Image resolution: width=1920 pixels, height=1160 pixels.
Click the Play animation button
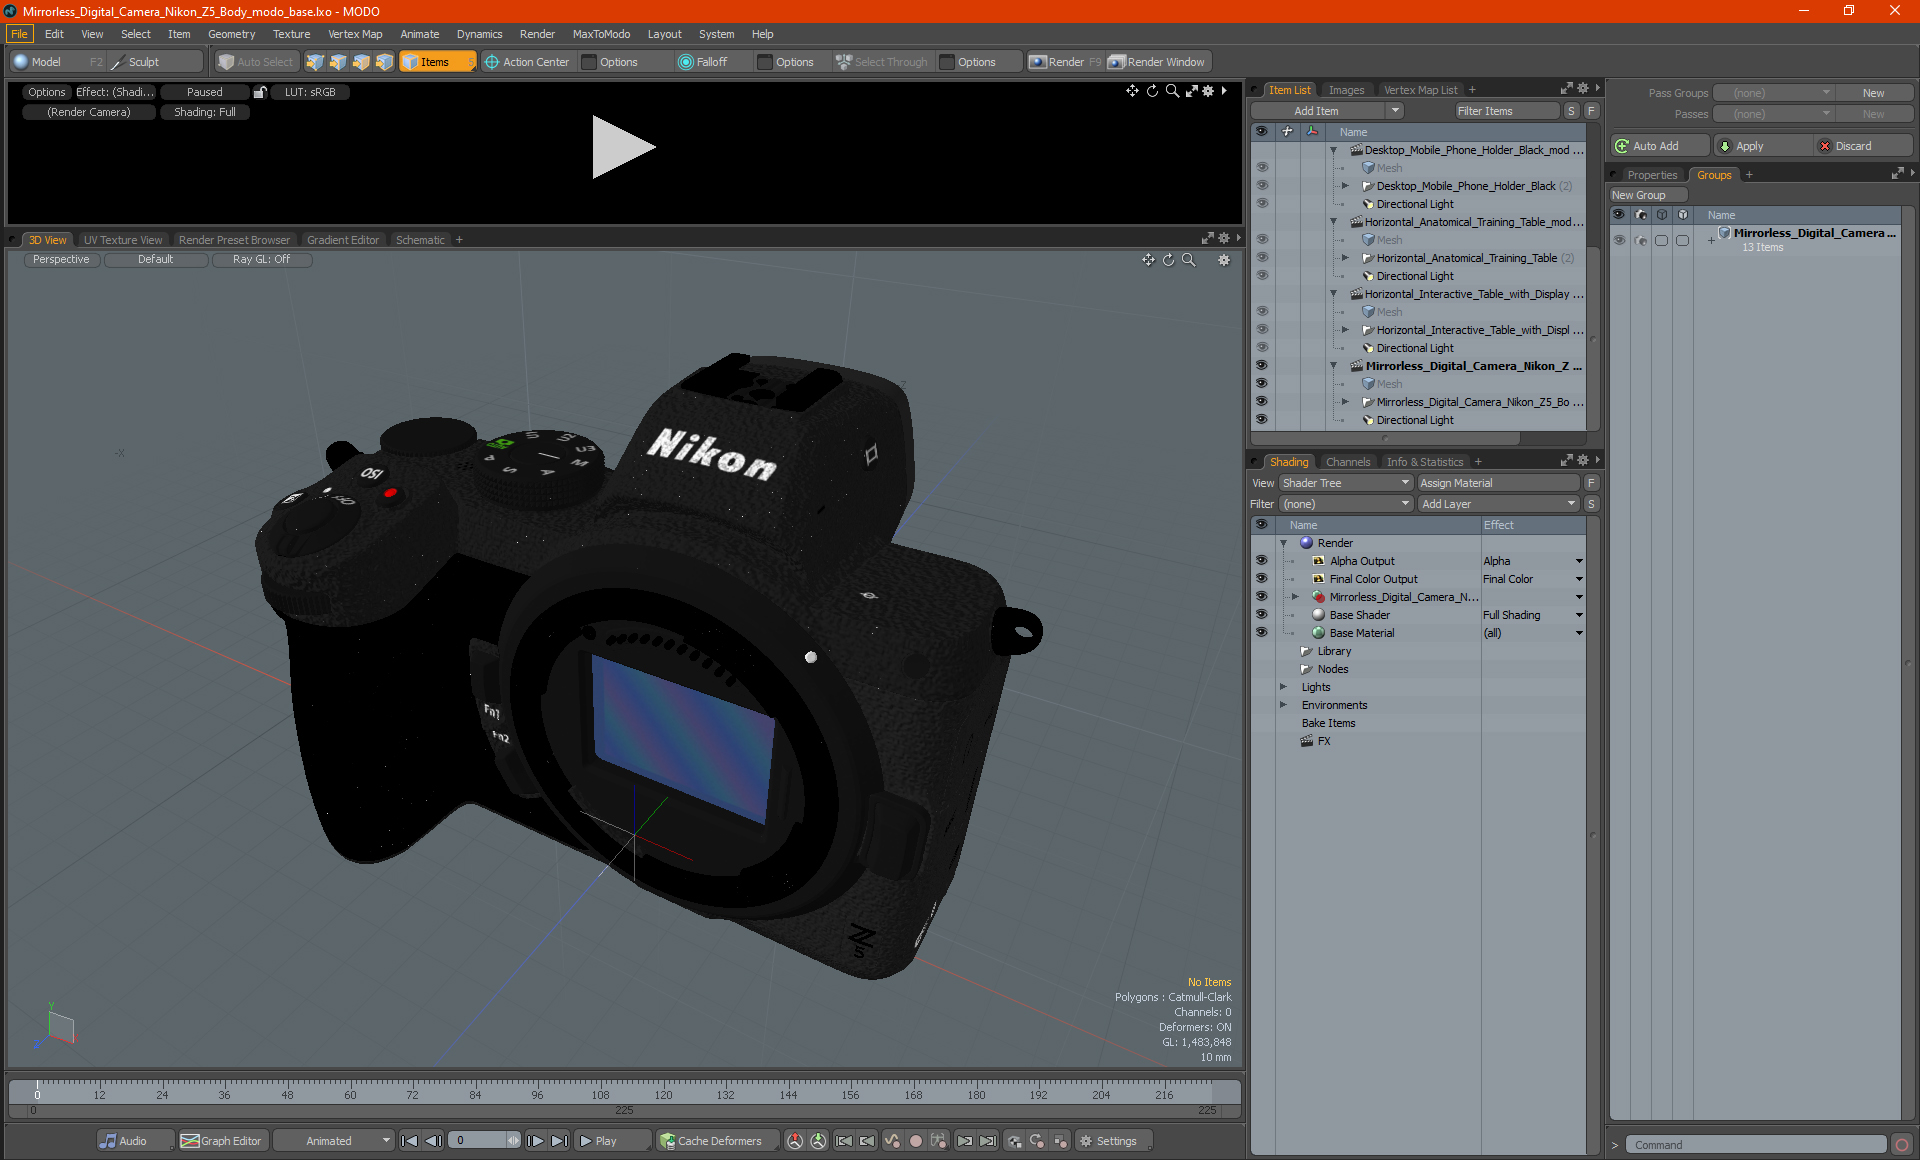[x=613, y=1141]
